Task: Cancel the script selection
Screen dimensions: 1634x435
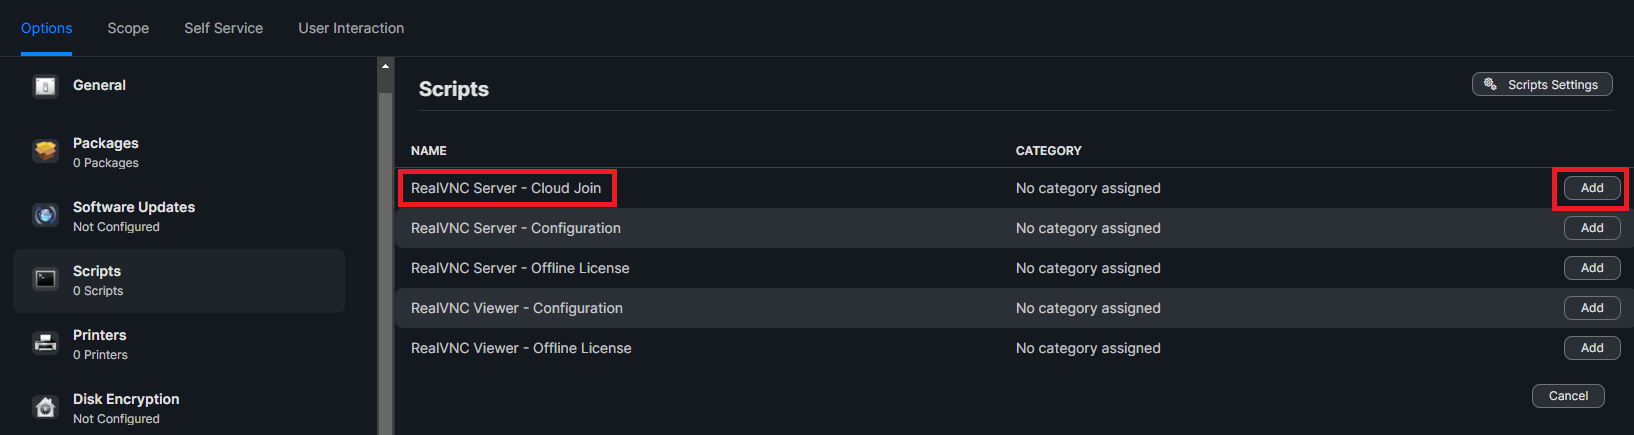Action: pyautogui.click(x=1568, y=396)
